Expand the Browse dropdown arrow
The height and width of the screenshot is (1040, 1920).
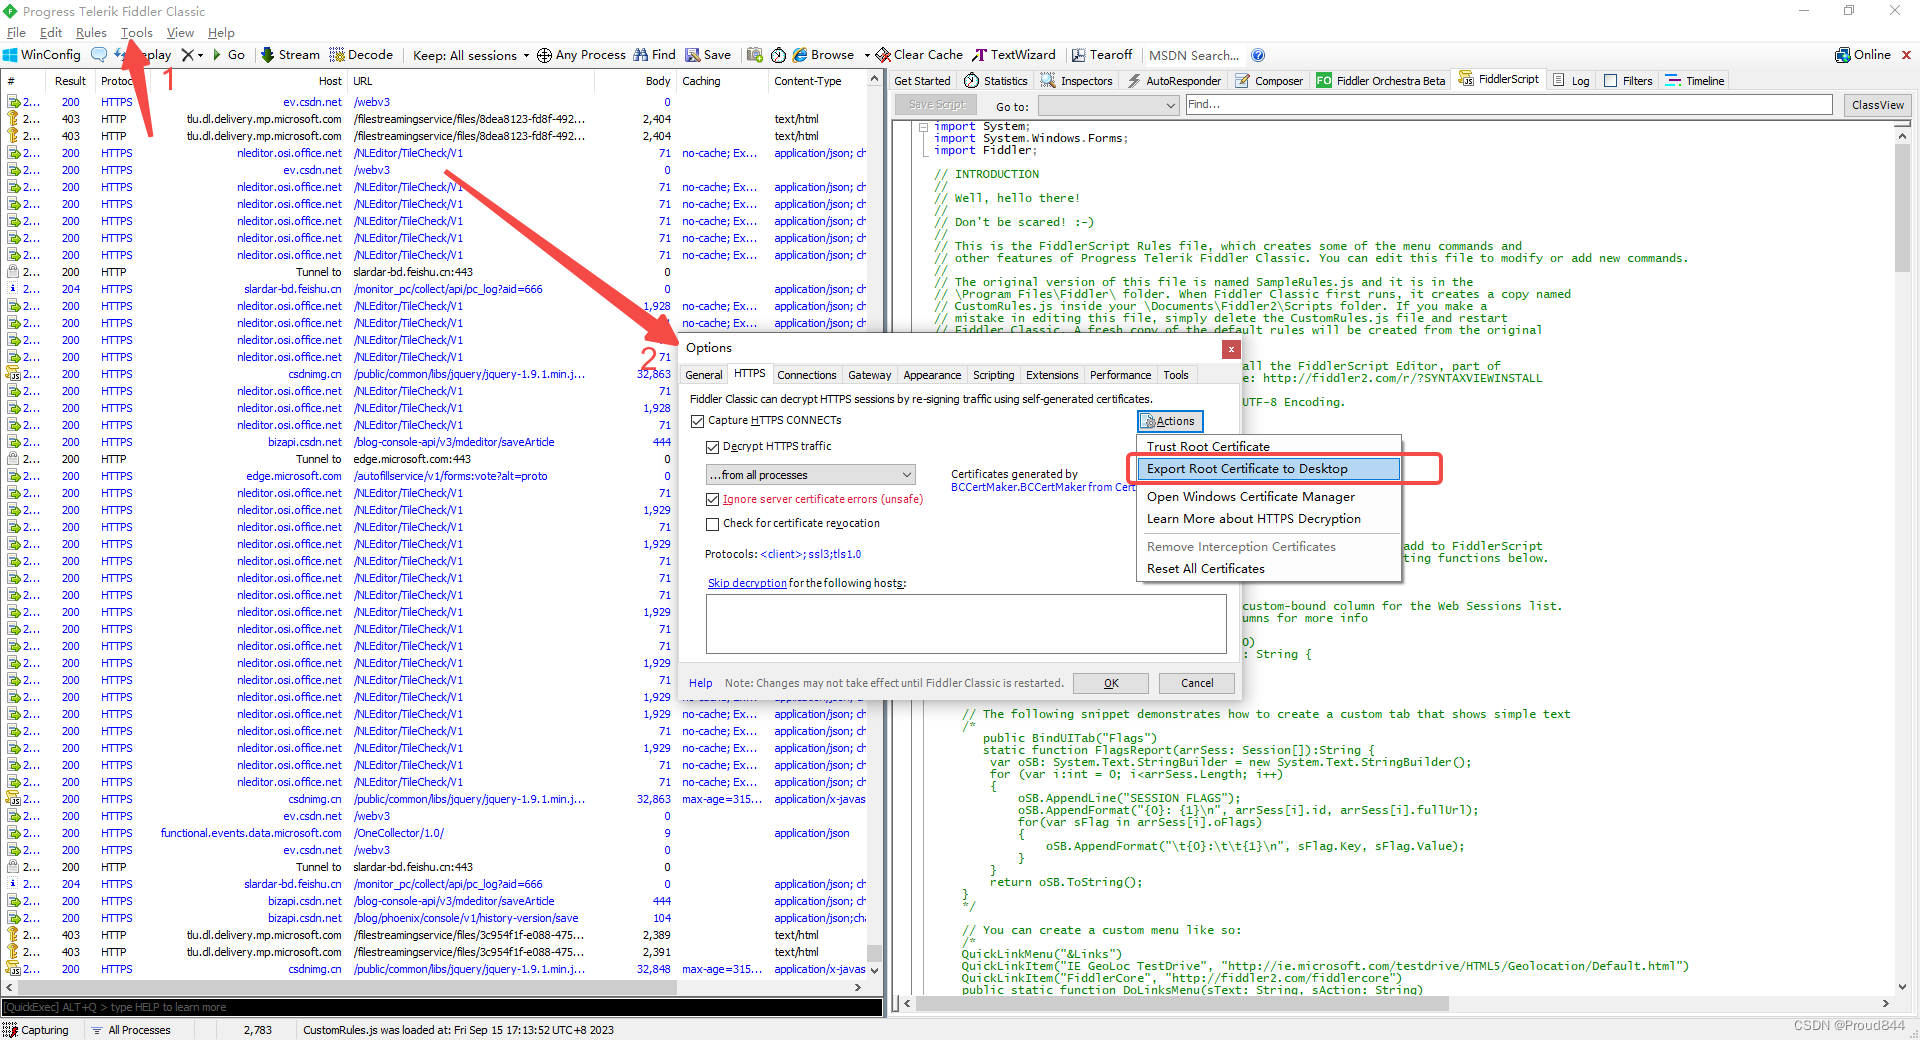867,55
